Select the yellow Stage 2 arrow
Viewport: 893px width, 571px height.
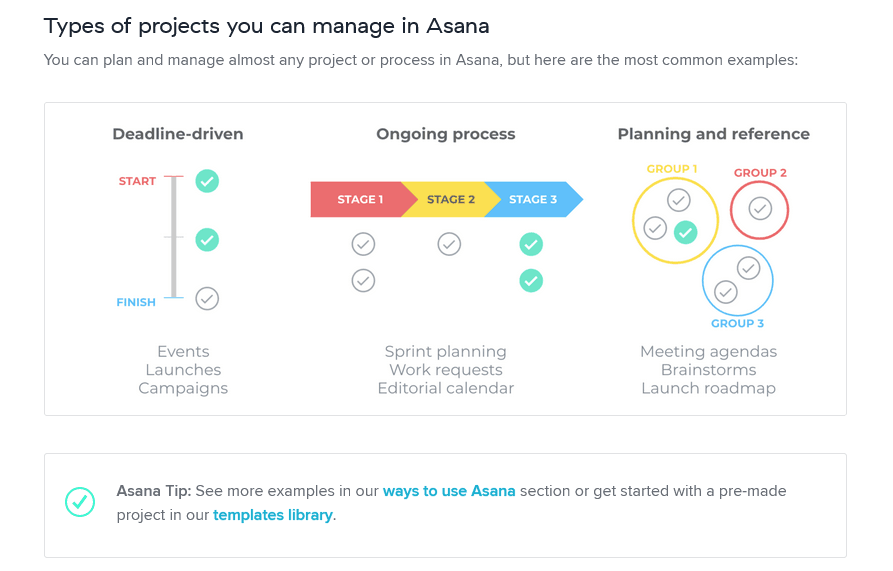point(447,199)
